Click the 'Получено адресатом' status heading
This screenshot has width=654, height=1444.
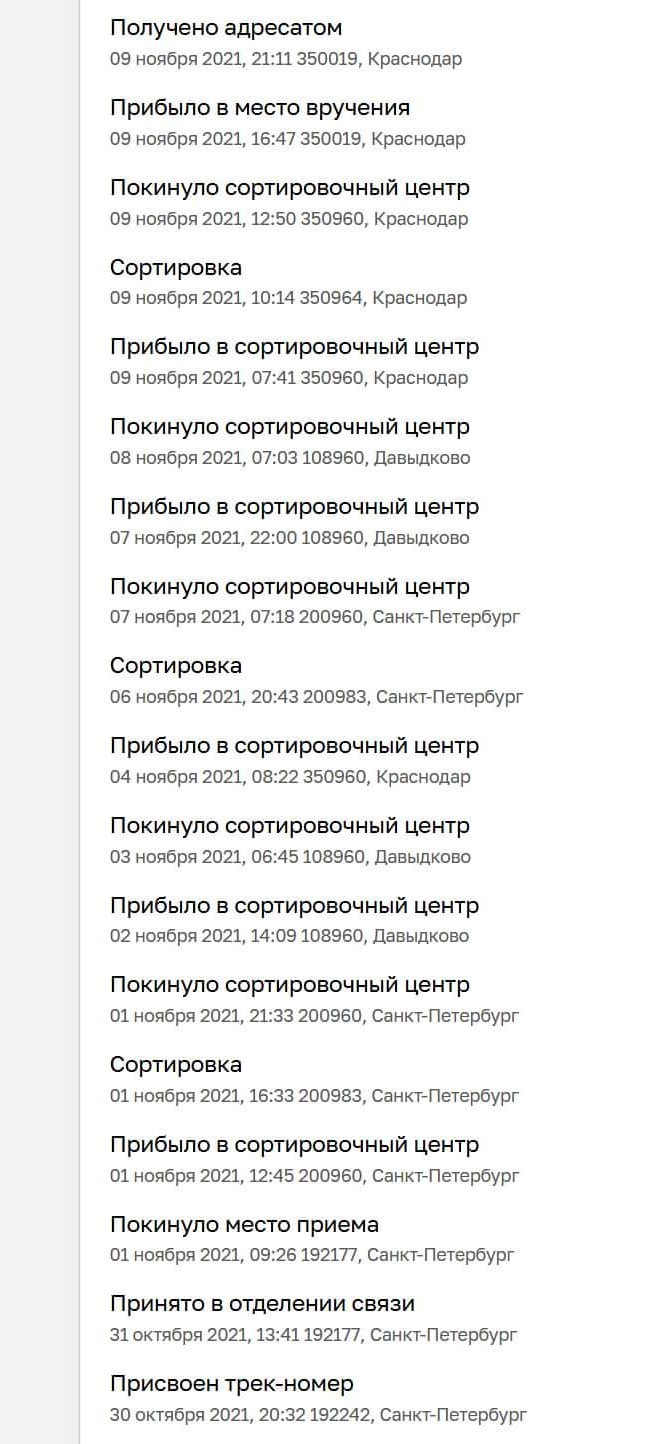(x=226, y=28)
